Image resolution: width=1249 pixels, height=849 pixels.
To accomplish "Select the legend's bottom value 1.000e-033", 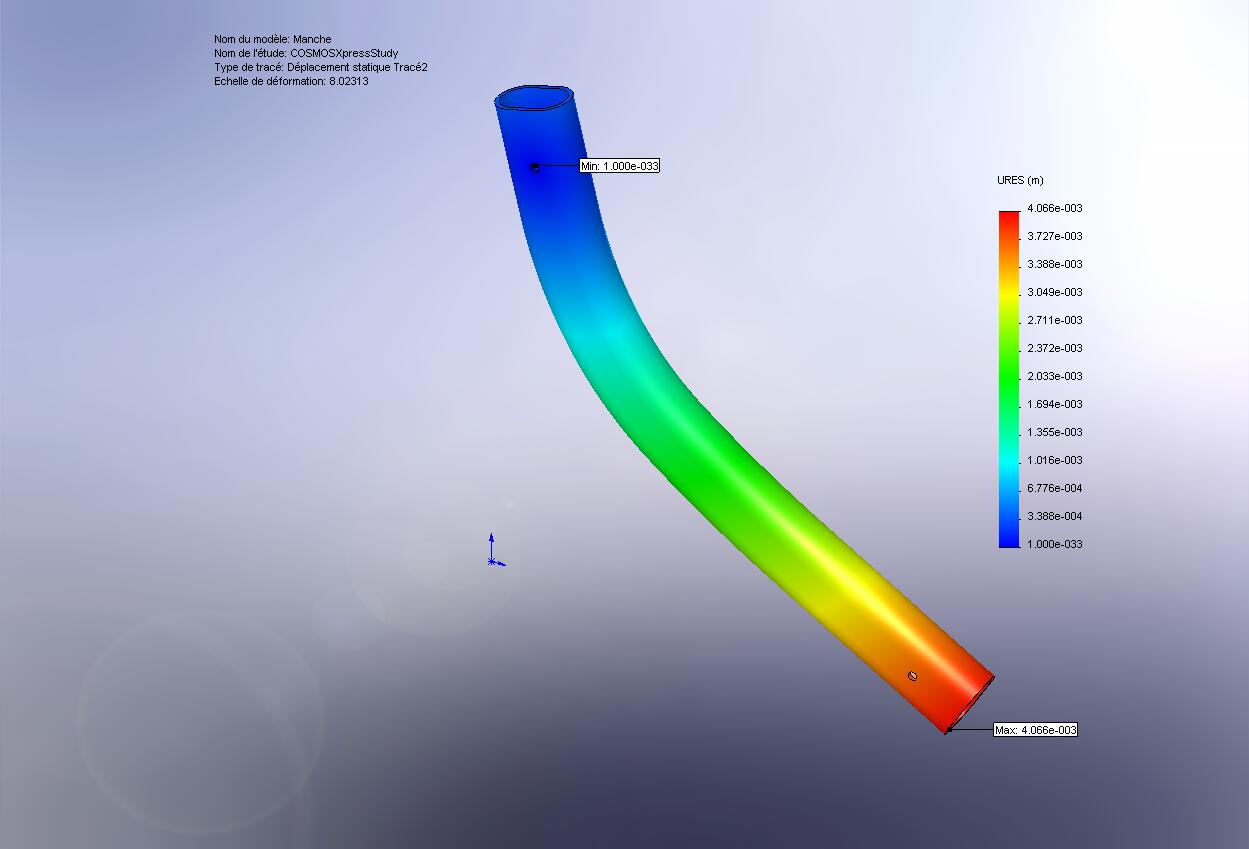I will [1055, 544].
